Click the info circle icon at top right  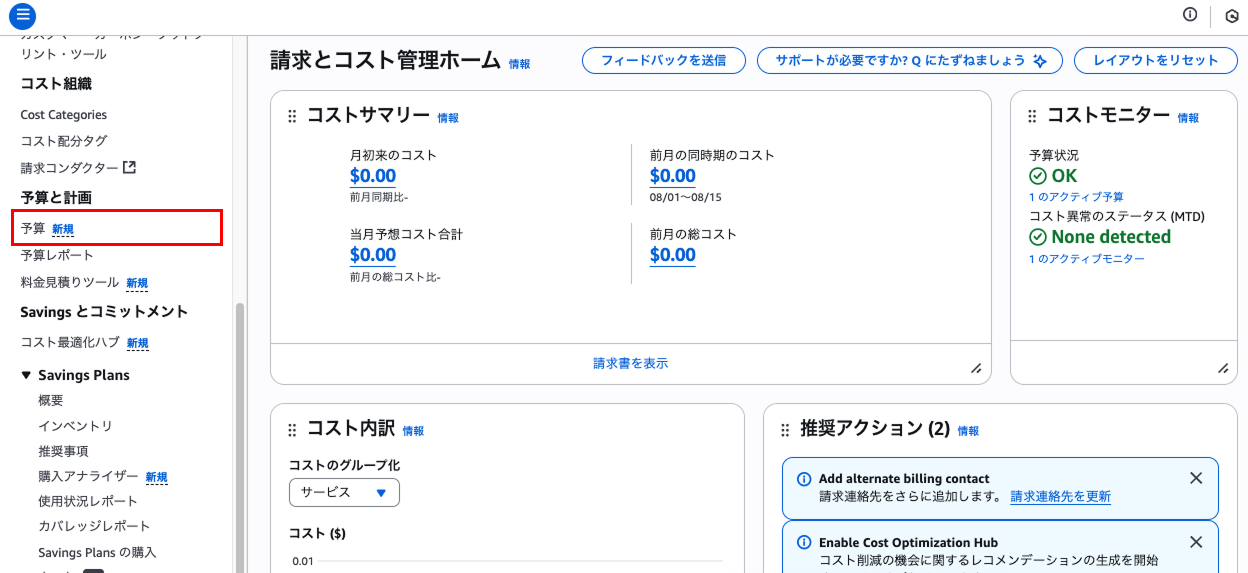pyautogui.click(x=1190, y=14)
